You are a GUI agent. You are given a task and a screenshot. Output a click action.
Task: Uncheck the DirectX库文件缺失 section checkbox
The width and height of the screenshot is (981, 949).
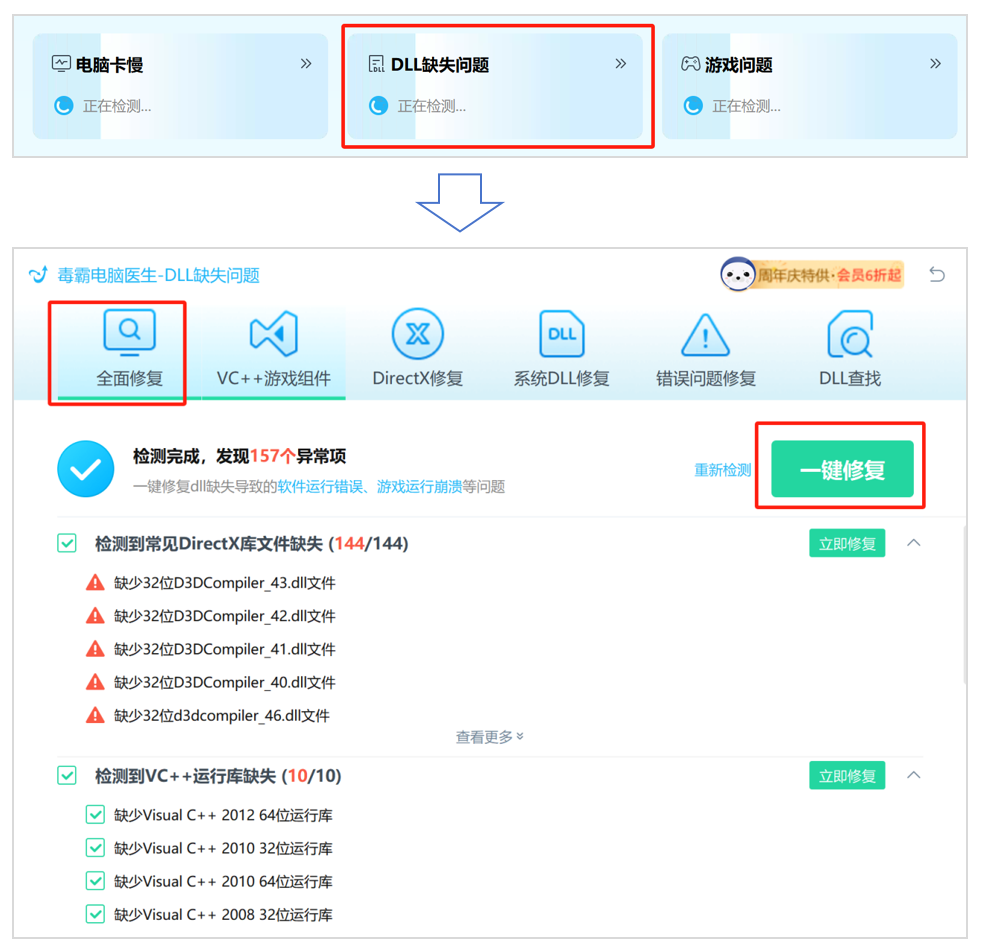(x=66, y=543)
